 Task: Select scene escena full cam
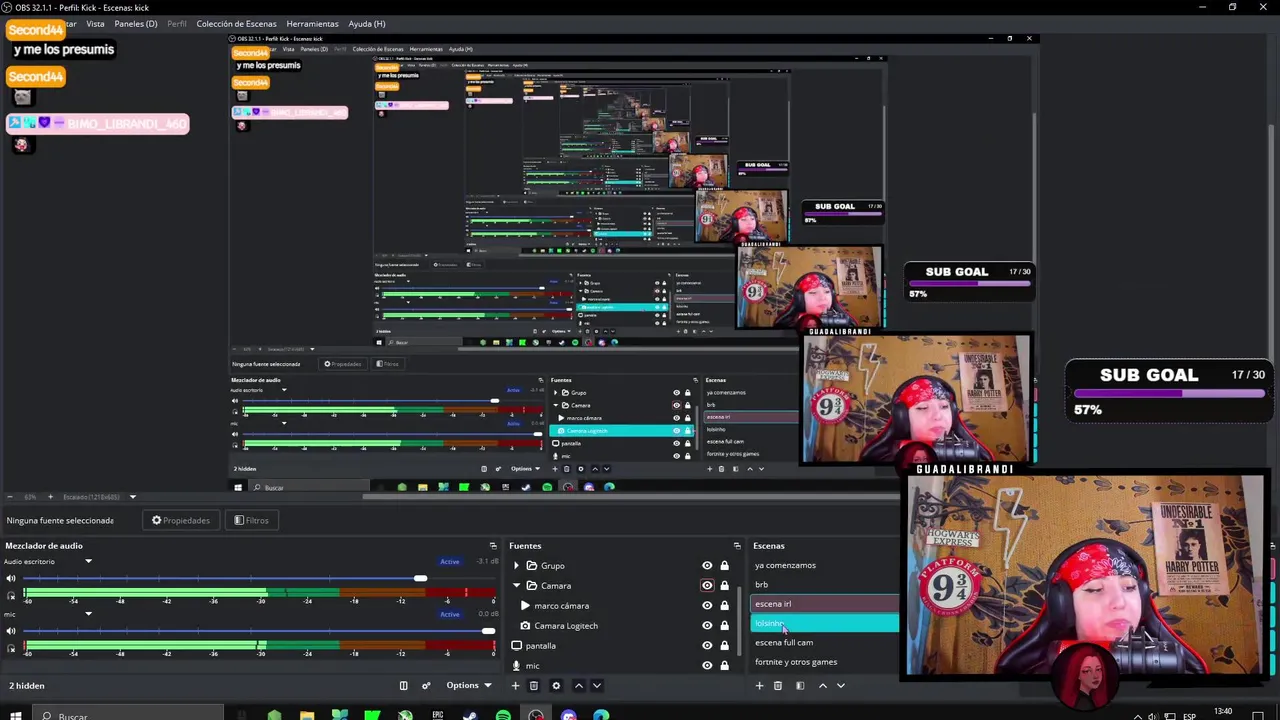tap(784, 643)
